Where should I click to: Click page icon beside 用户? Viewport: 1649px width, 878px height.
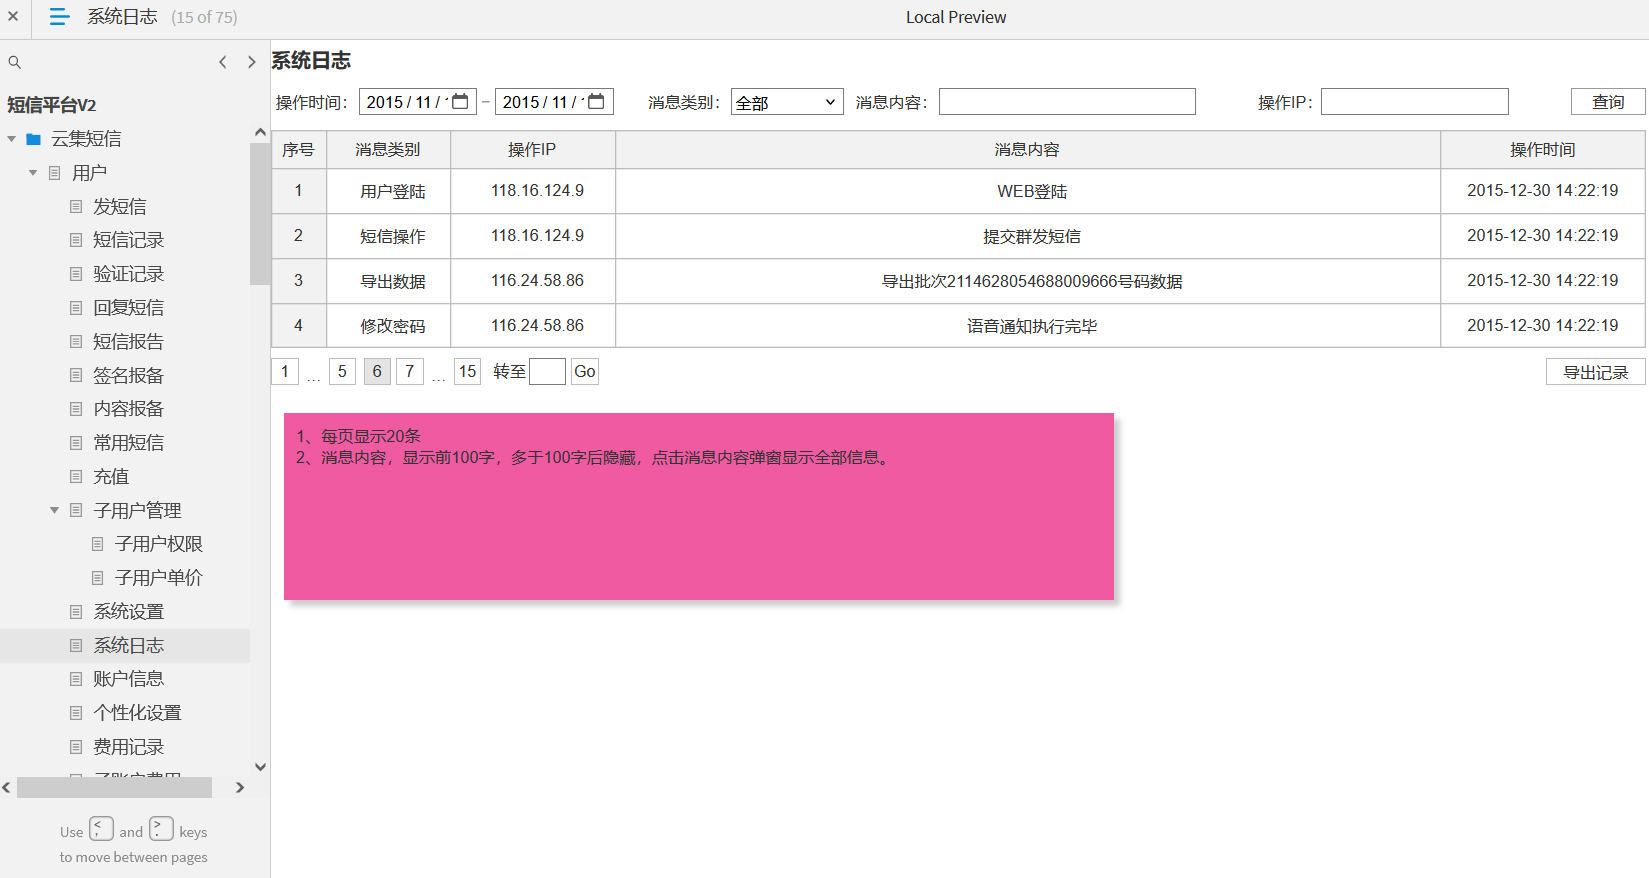55,173
